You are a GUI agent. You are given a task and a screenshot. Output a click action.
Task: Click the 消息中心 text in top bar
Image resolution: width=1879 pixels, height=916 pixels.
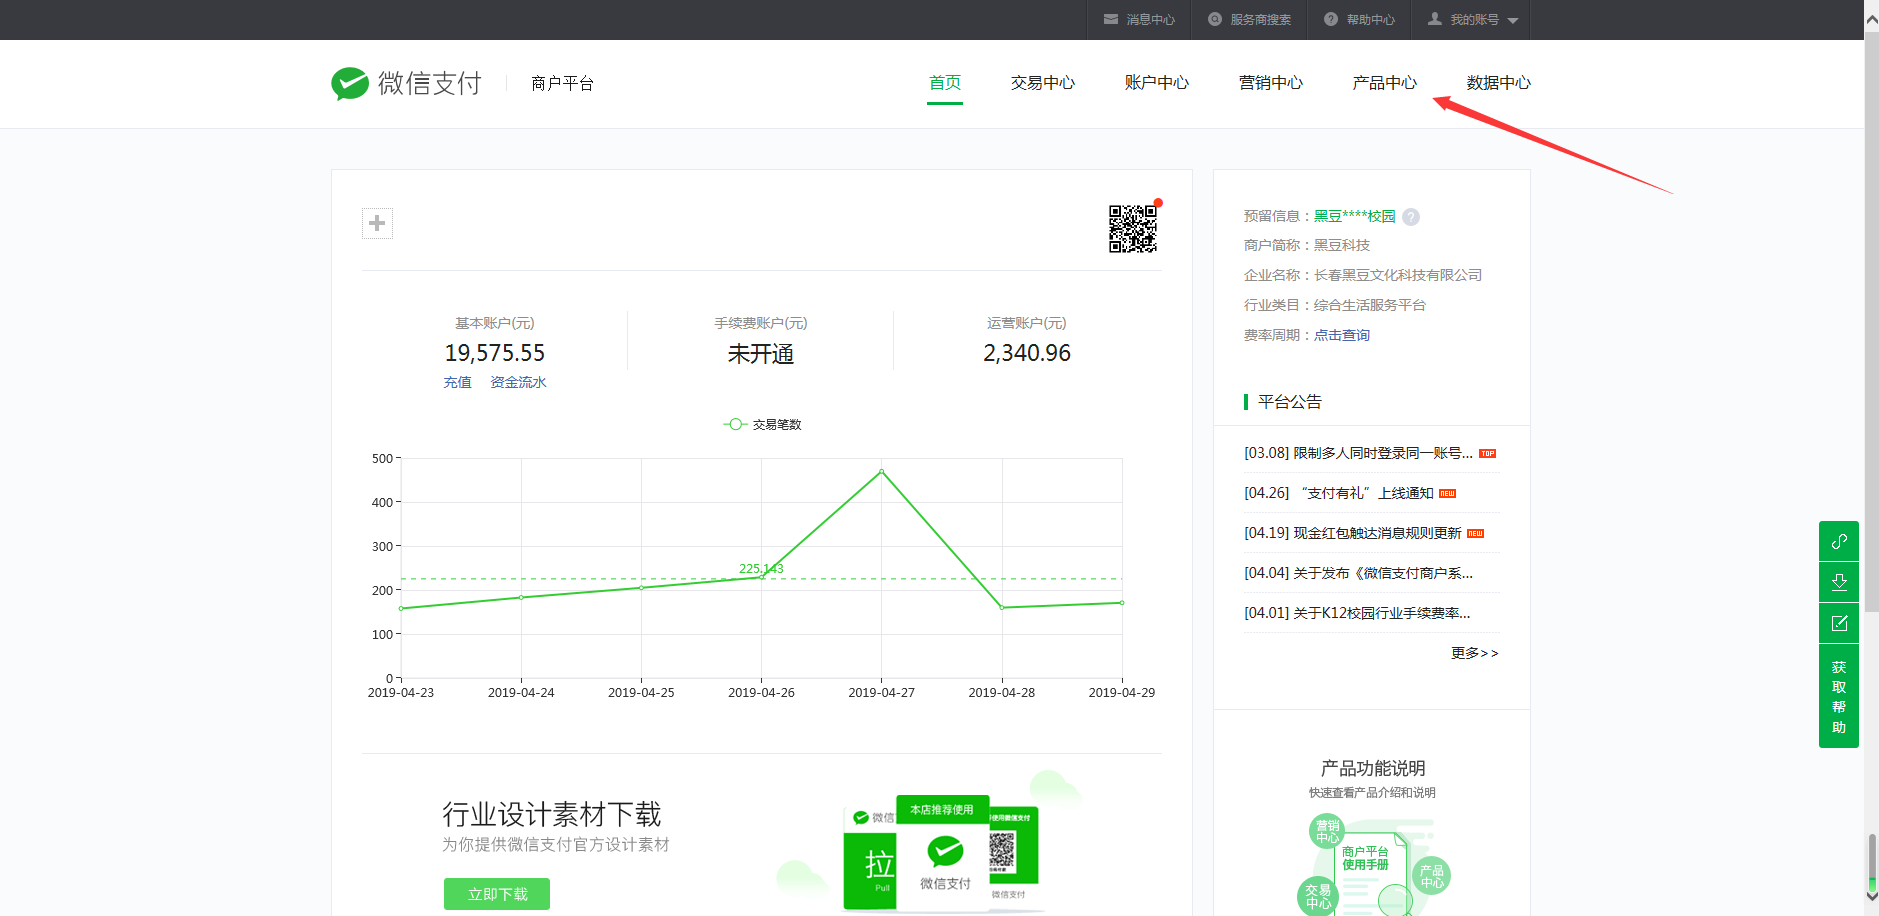coord(1150,20)
